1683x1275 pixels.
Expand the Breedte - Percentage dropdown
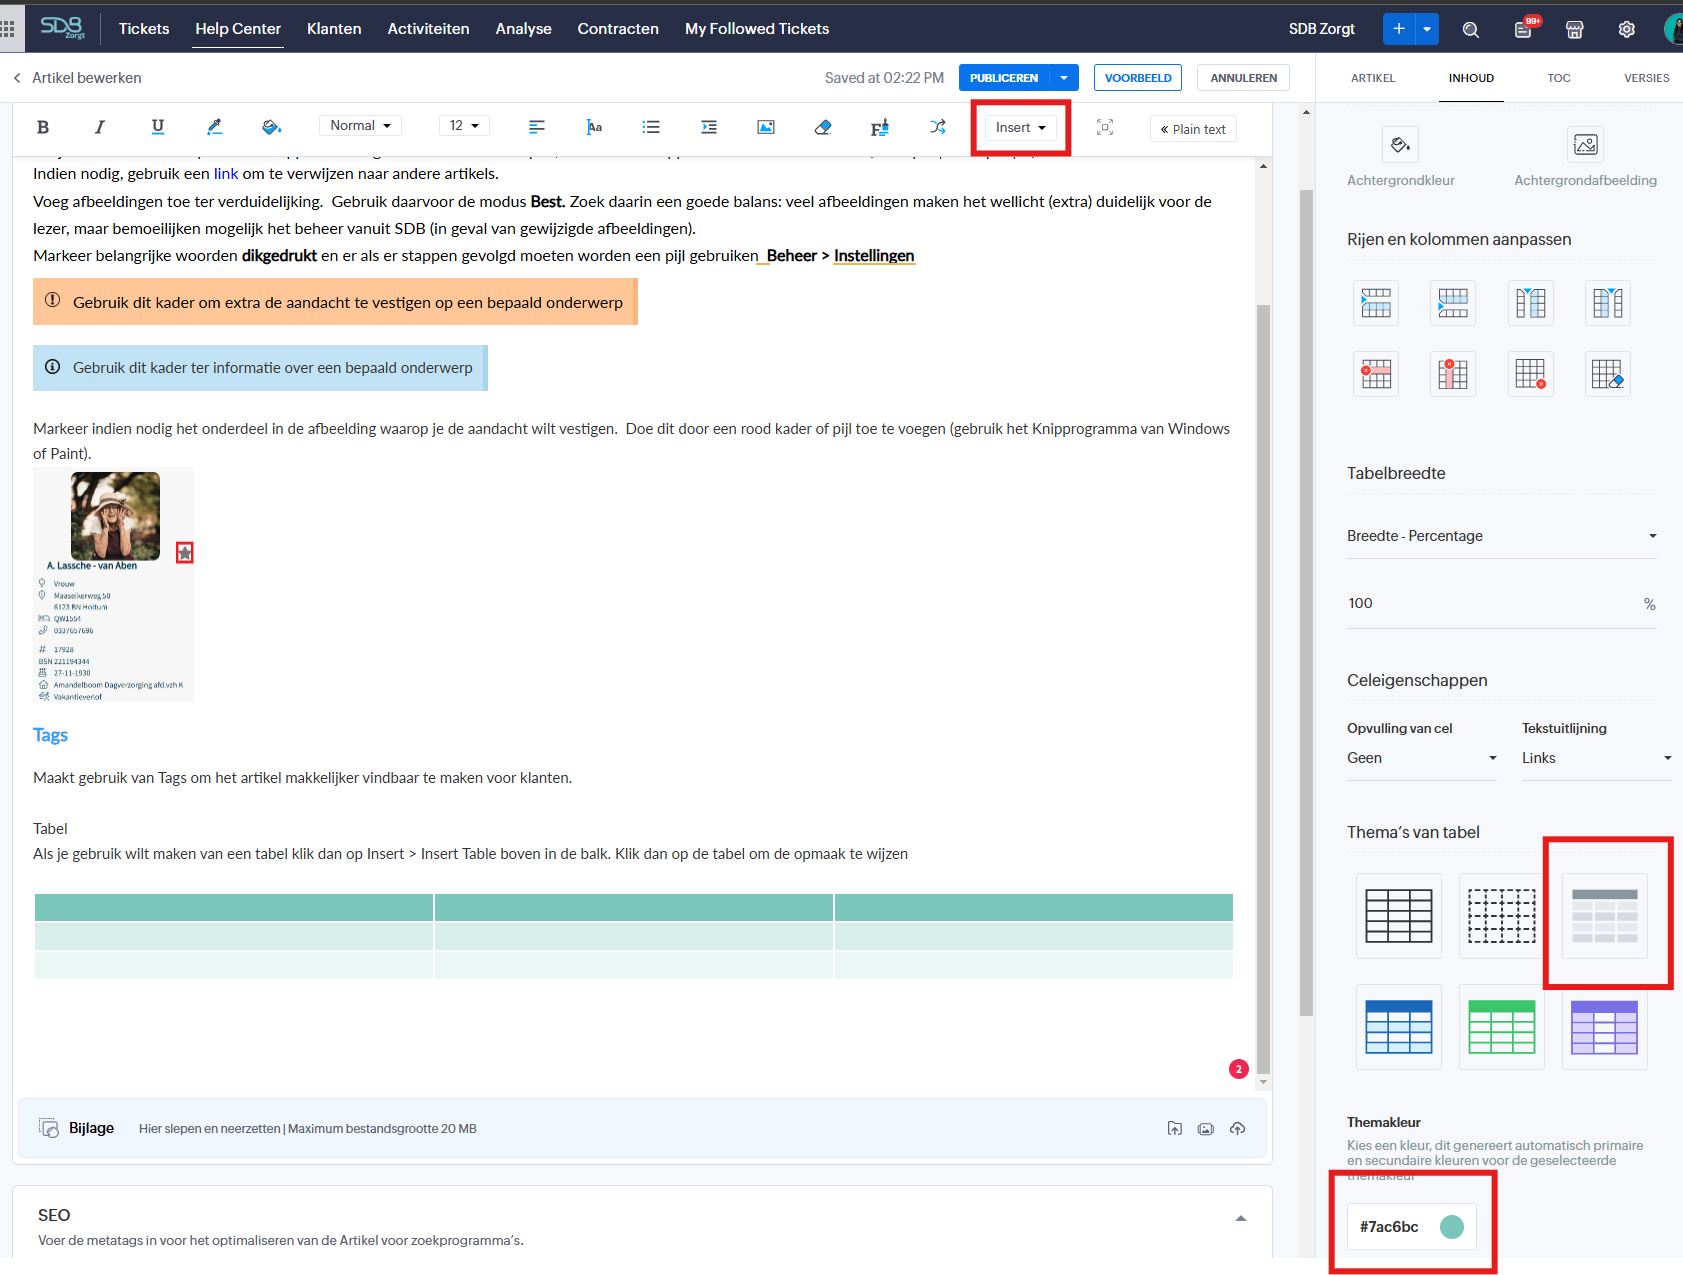coord(1501,536)
